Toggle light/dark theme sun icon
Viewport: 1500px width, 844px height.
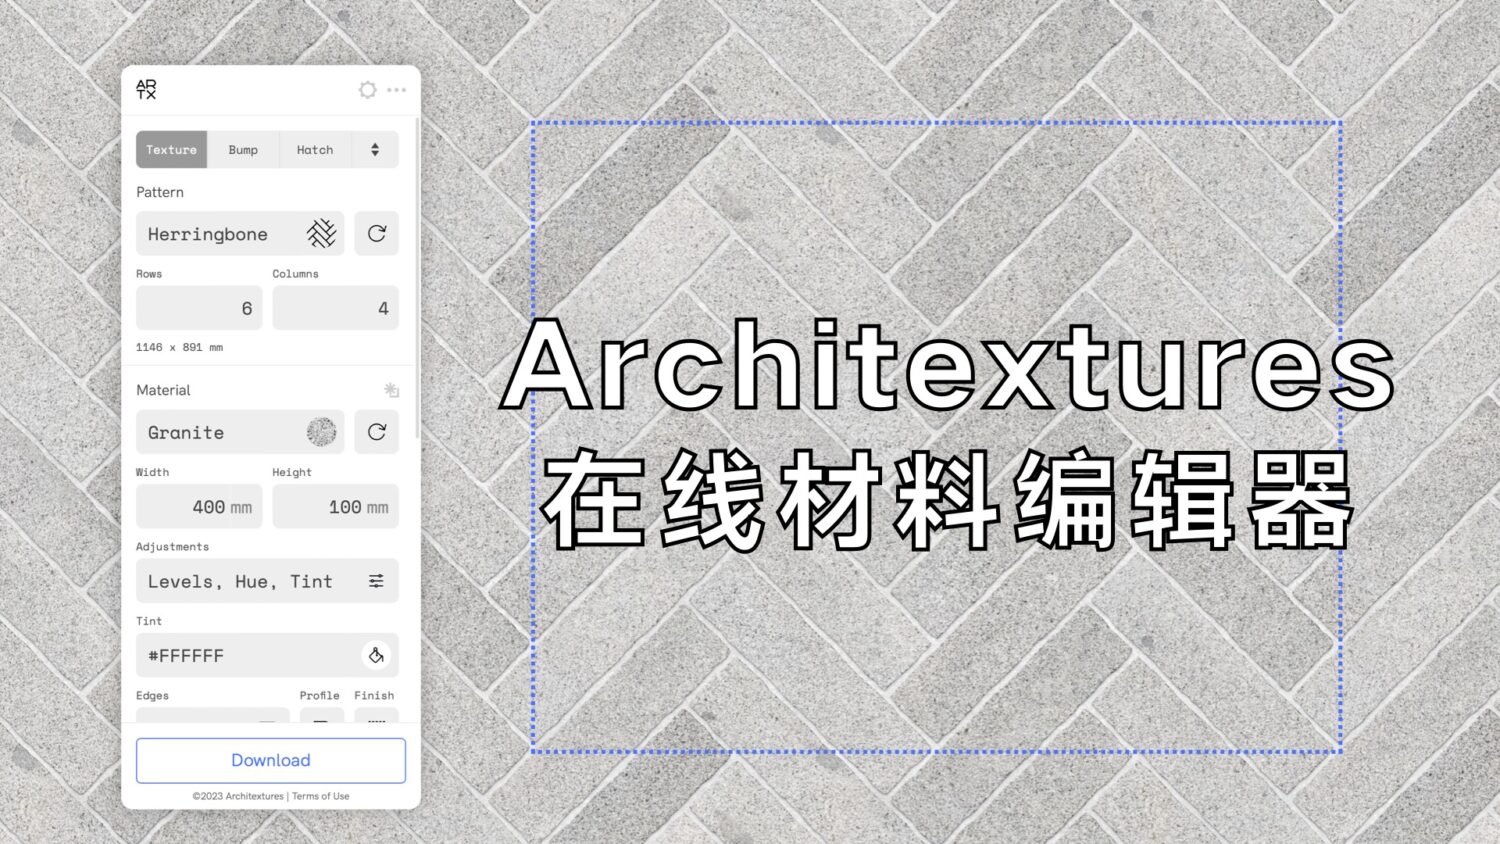[x=367, y=90]
